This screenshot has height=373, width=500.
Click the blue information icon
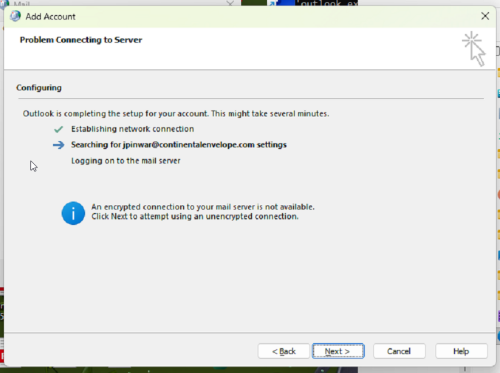tap(73, 213)
